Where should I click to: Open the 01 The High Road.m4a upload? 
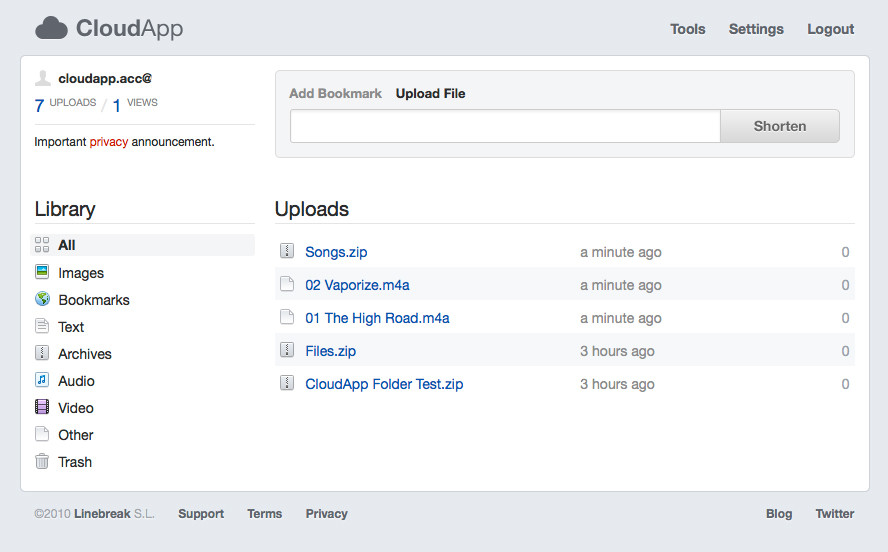[x=377, y=318]
